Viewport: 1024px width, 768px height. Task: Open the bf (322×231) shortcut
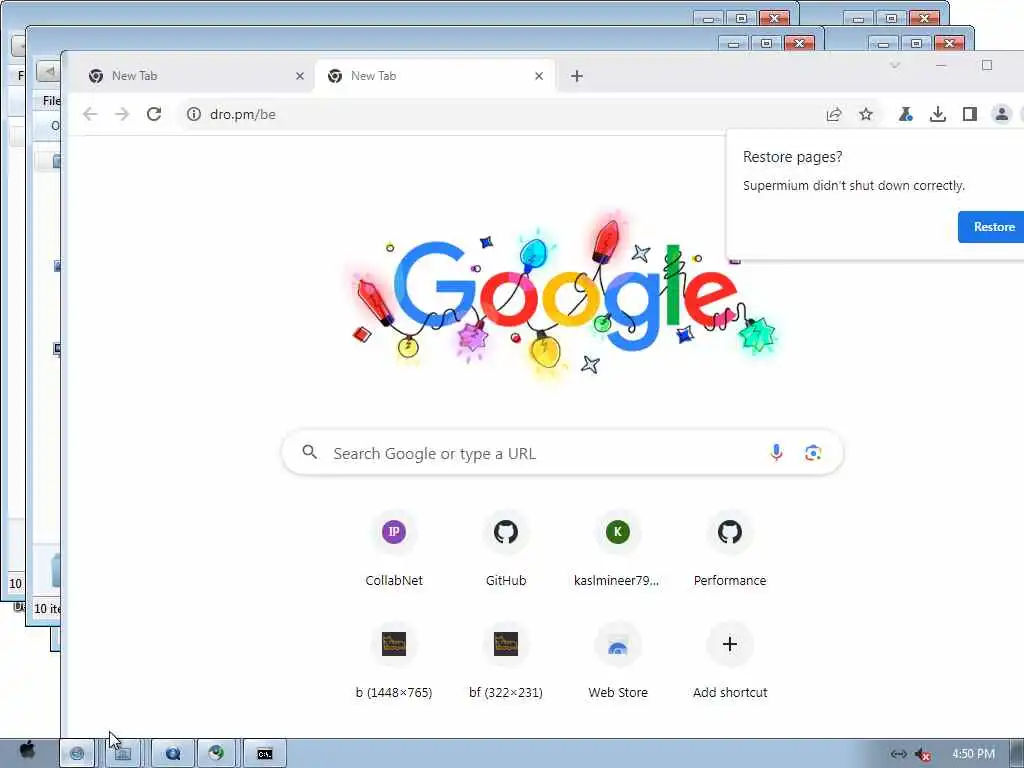(x=506, y=660)
